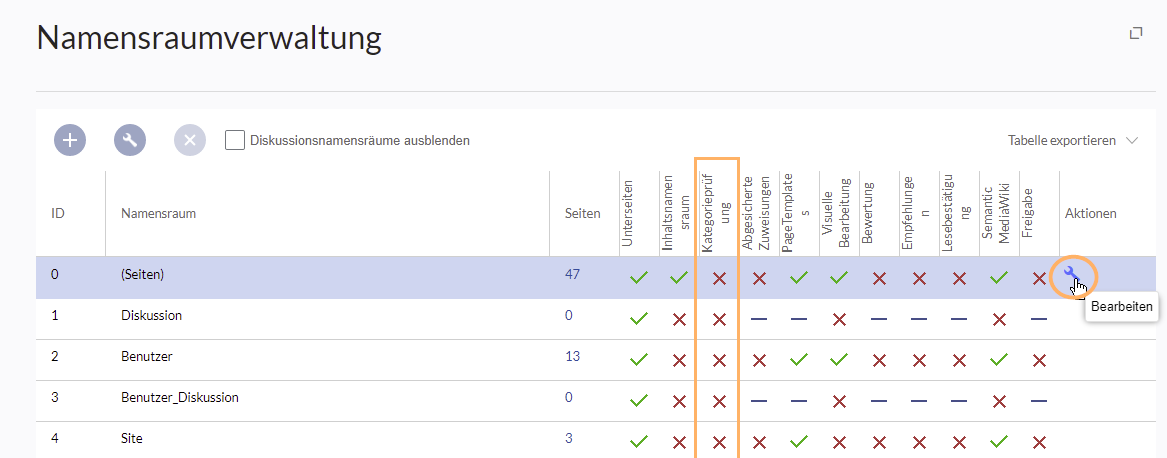
Task: Click the Seiten column header
Action: [582, 213]
